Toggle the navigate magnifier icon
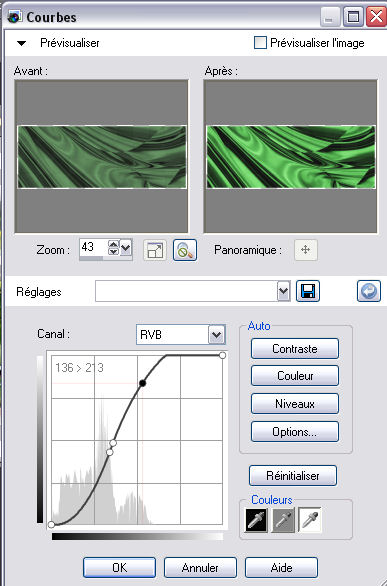 (185, 250)
